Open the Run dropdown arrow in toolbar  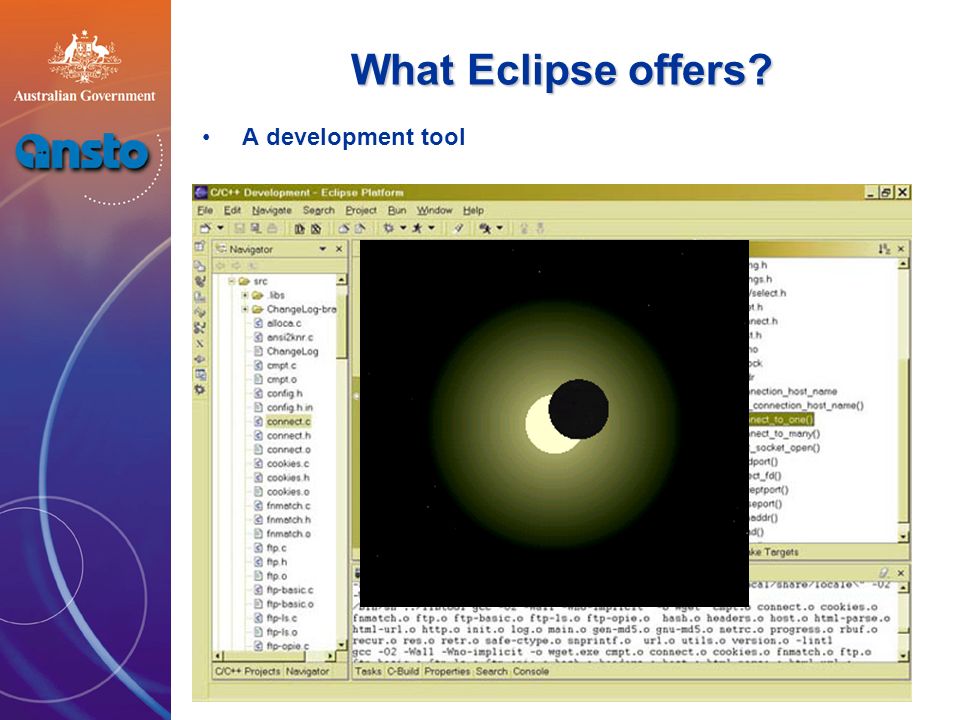pos(432,228)
